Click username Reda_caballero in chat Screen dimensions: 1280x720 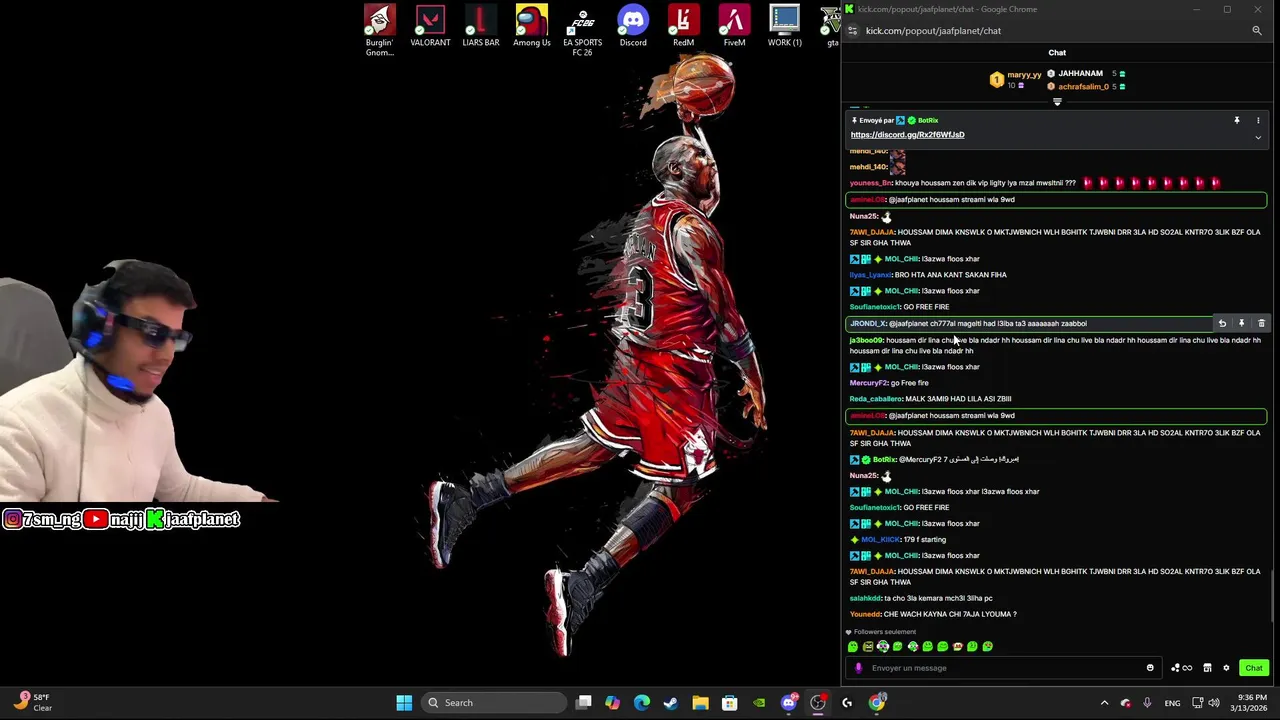(875, 399)
